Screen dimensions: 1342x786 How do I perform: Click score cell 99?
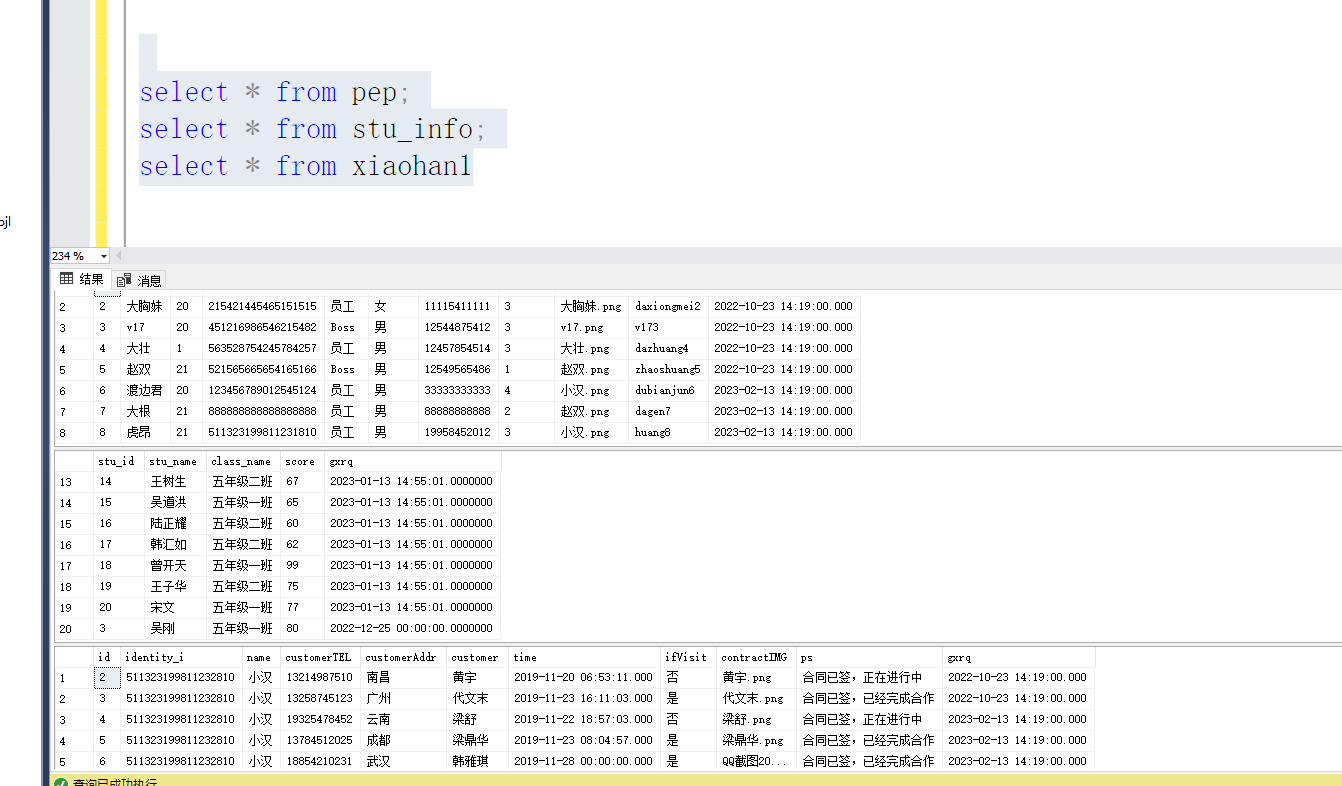tap(301, 565)
